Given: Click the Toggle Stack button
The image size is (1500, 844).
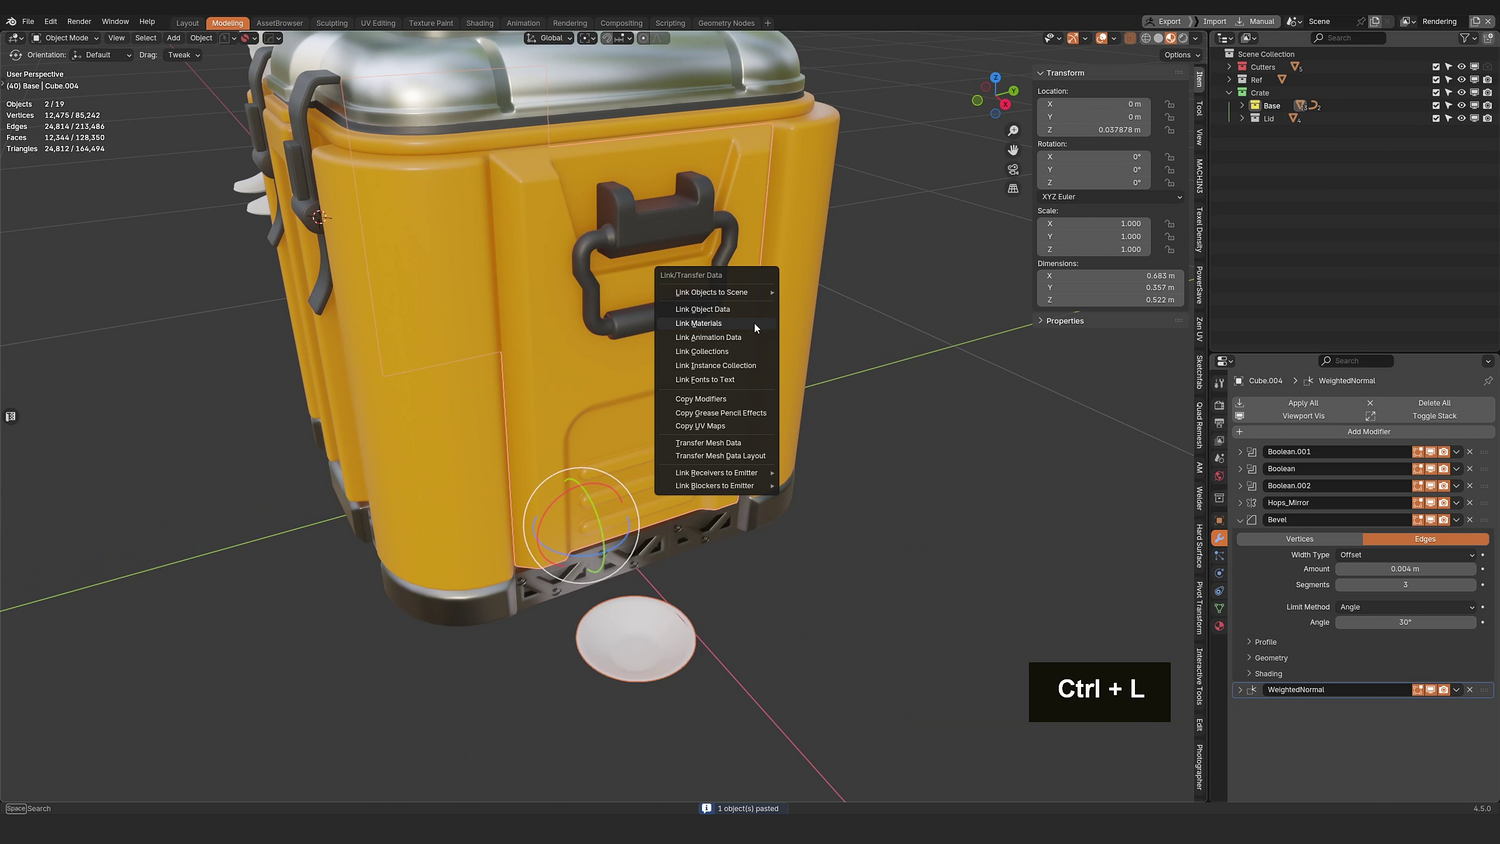Looking at the screenshot, I should pos(1434,416).
